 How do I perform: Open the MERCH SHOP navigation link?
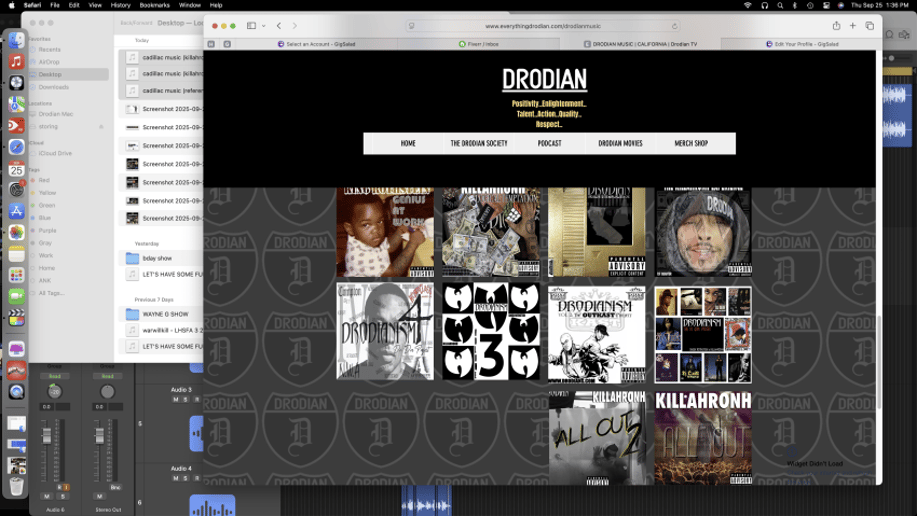[x=691, y=143]
